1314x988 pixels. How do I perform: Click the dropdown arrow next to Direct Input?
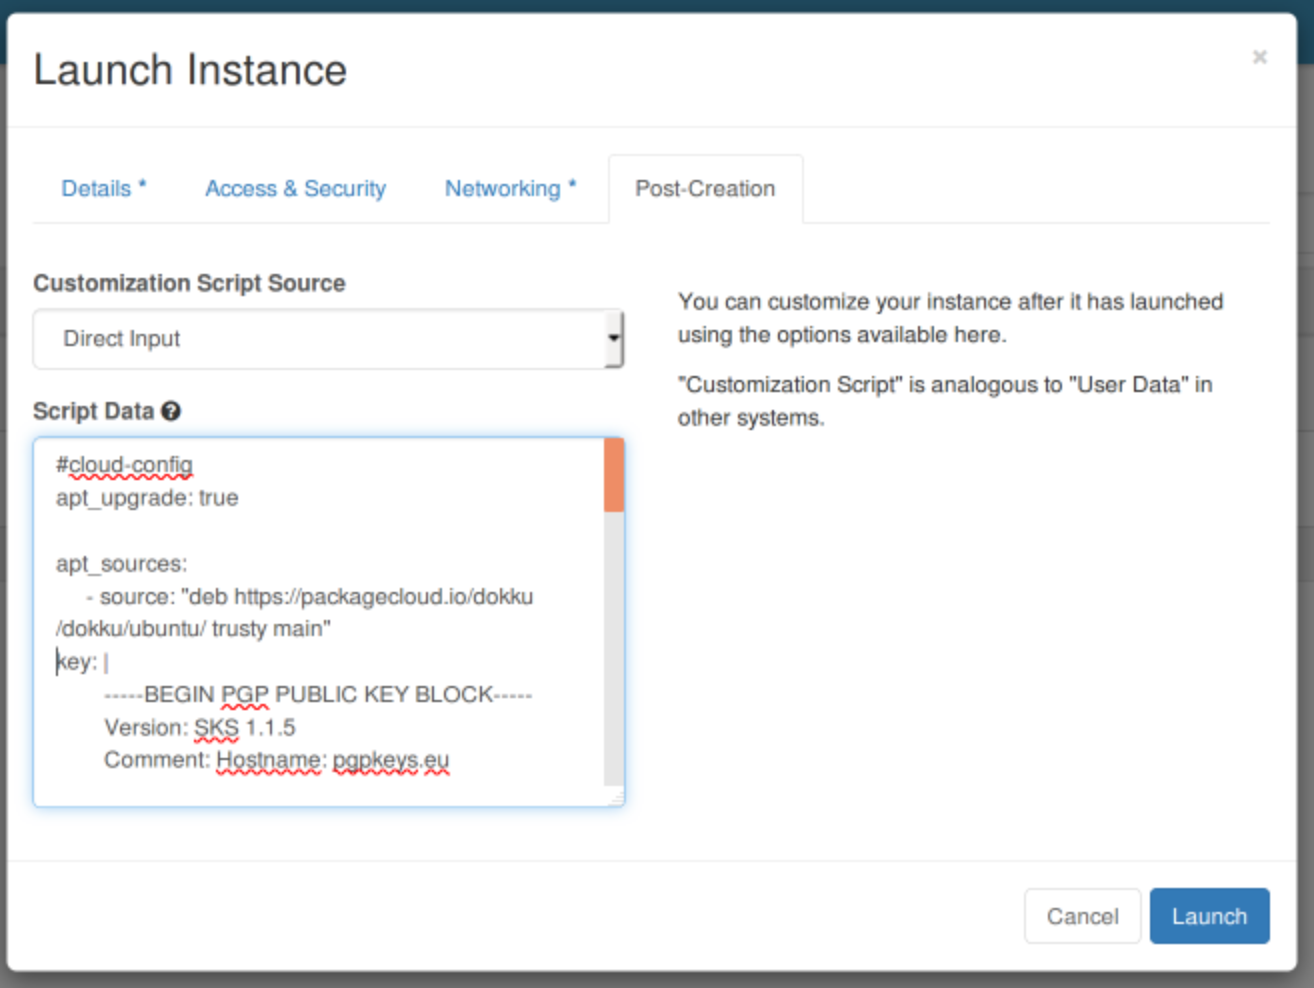tap(613, 338)
